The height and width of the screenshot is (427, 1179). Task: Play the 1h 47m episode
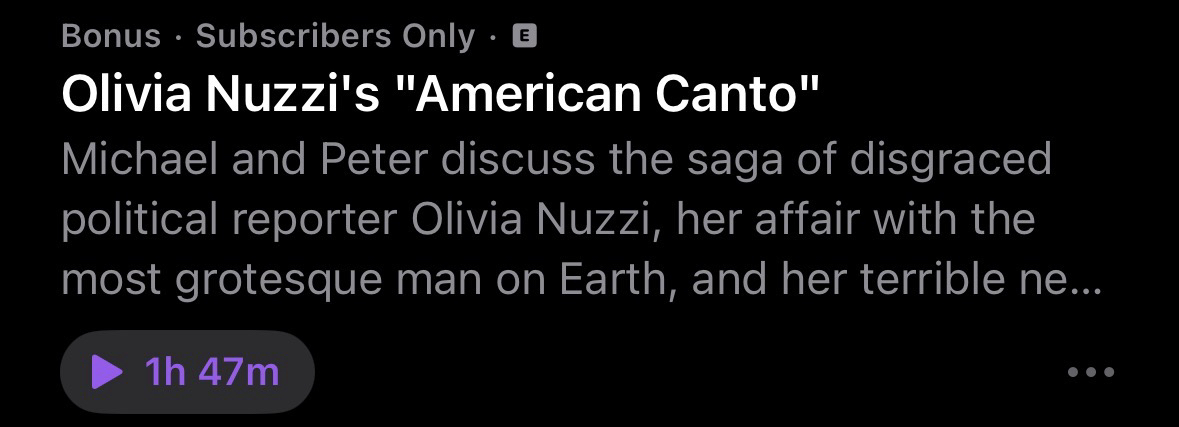coord(187,373)
